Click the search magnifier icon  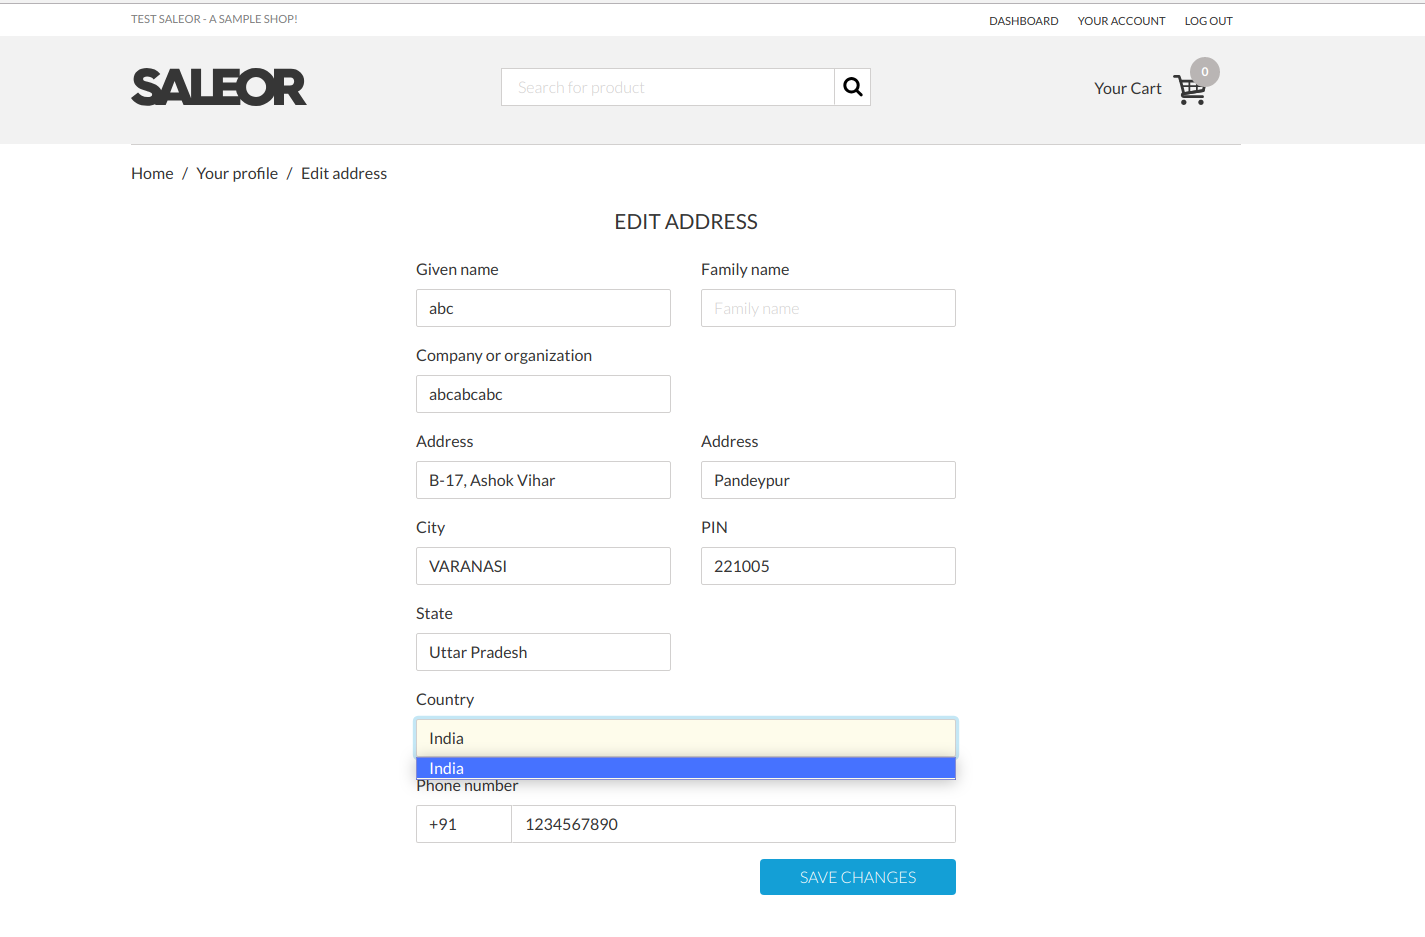pos(852,87)
